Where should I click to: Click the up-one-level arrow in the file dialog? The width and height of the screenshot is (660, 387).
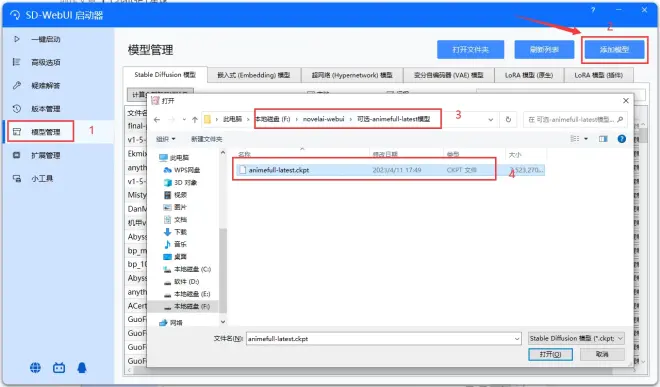(x=195, y=120)
